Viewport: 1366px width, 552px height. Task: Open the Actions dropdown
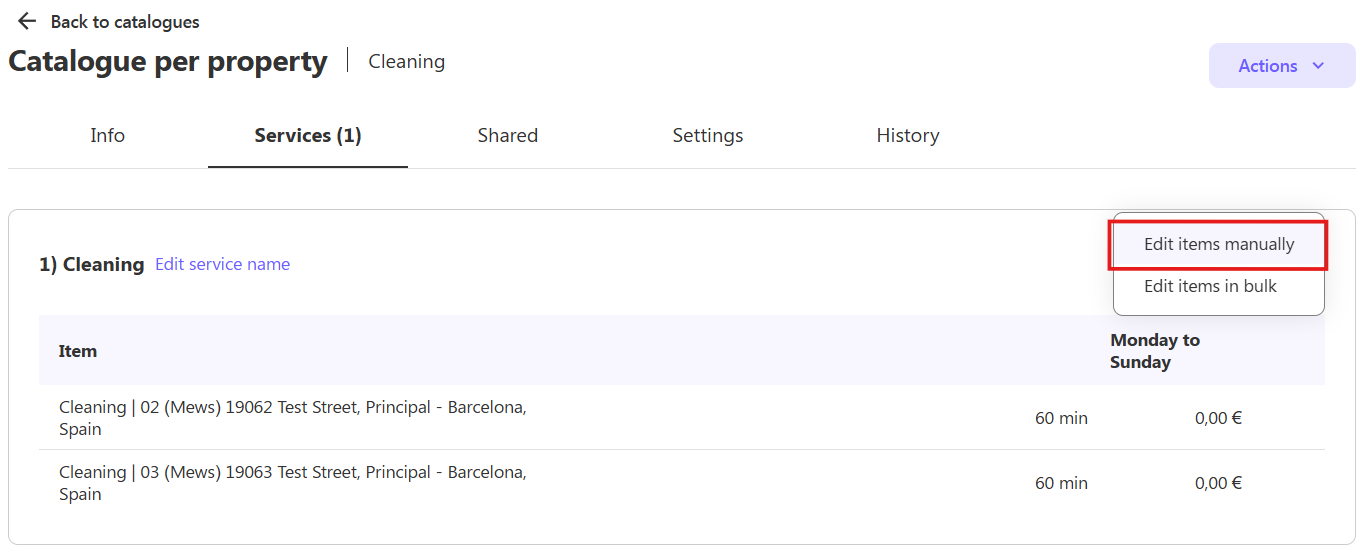coord(1282,66)
